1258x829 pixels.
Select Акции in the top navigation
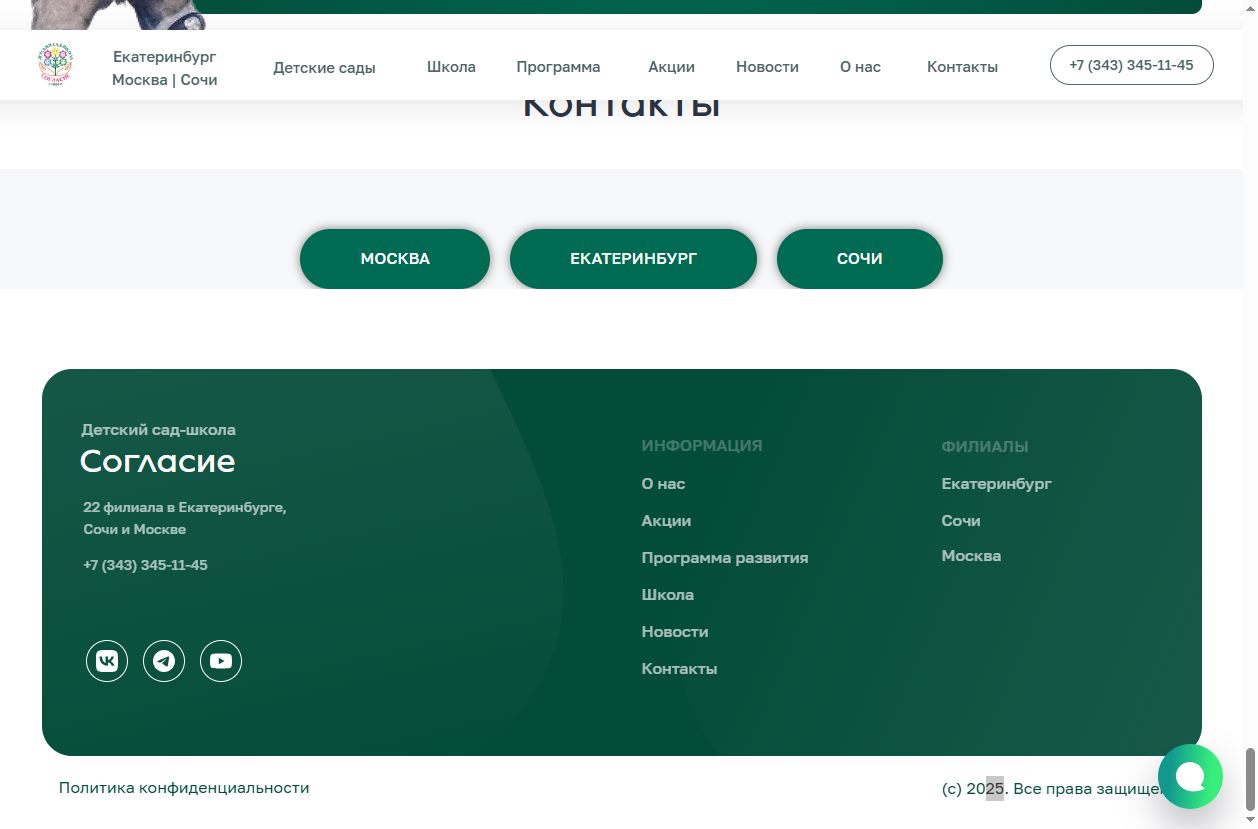pyautogui.click(x=671, y=67)
